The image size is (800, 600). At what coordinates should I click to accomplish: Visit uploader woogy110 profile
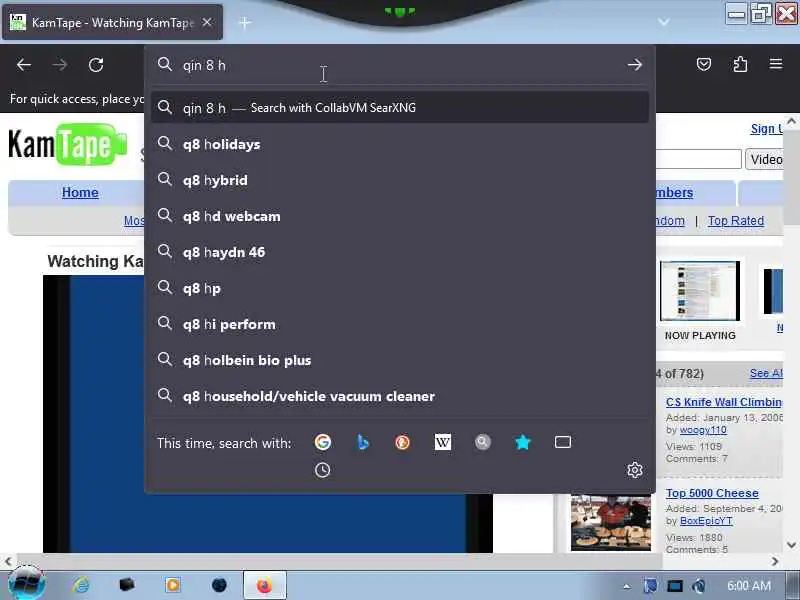click(x=703, y=430)
